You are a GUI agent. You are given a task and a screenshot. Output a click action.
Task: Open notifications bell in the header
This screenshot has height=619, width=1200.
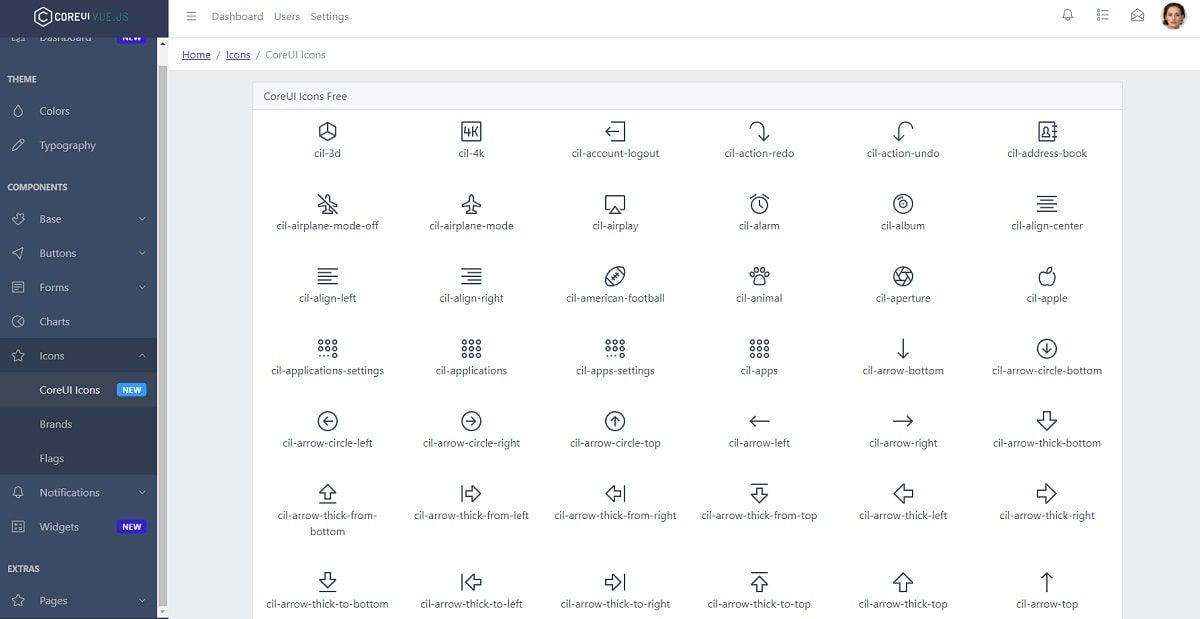point(1068,15)
